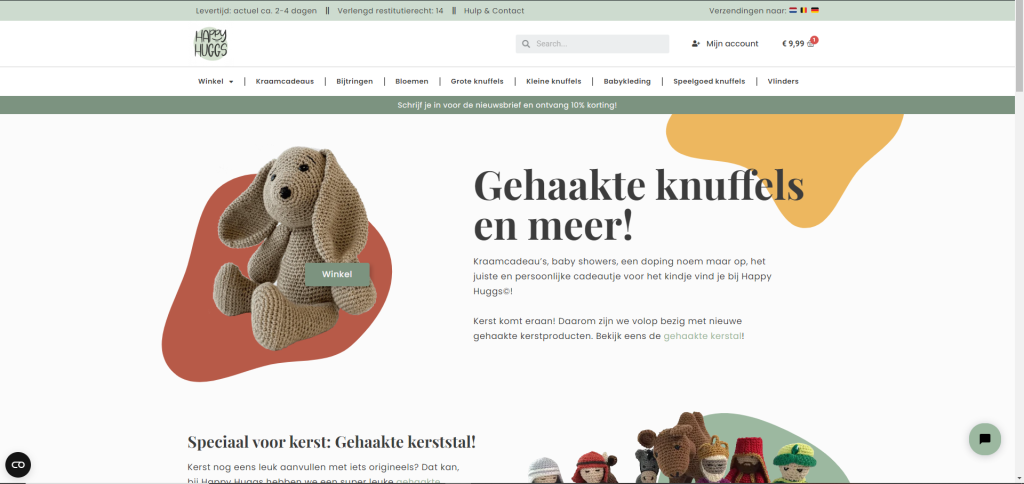Open the Babykleding menu item
The height and width of the screenshot is (484, 1024).
tap(627, 82)
